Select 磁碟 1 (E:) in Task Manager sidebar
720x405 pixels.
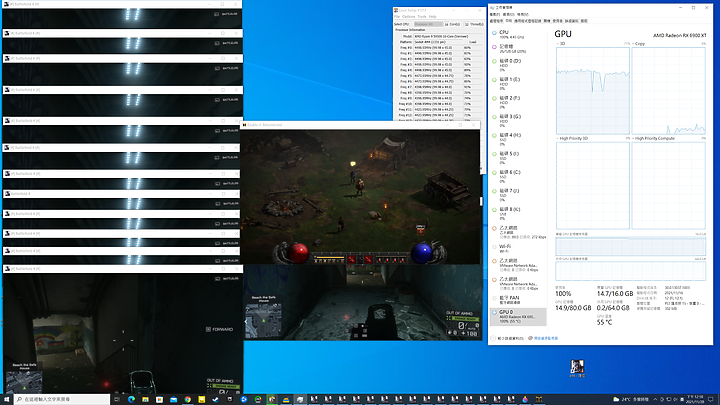[518, 84]
